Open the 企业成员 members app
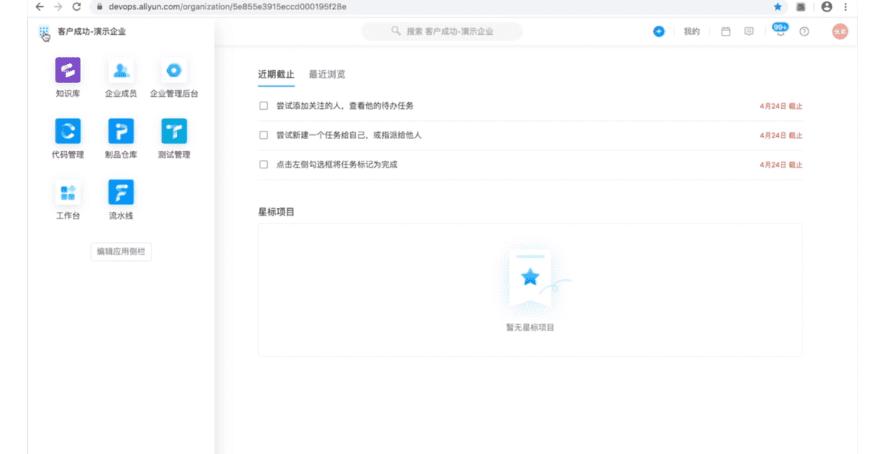This screenshot has width=885, height=454. coord(121,70)
